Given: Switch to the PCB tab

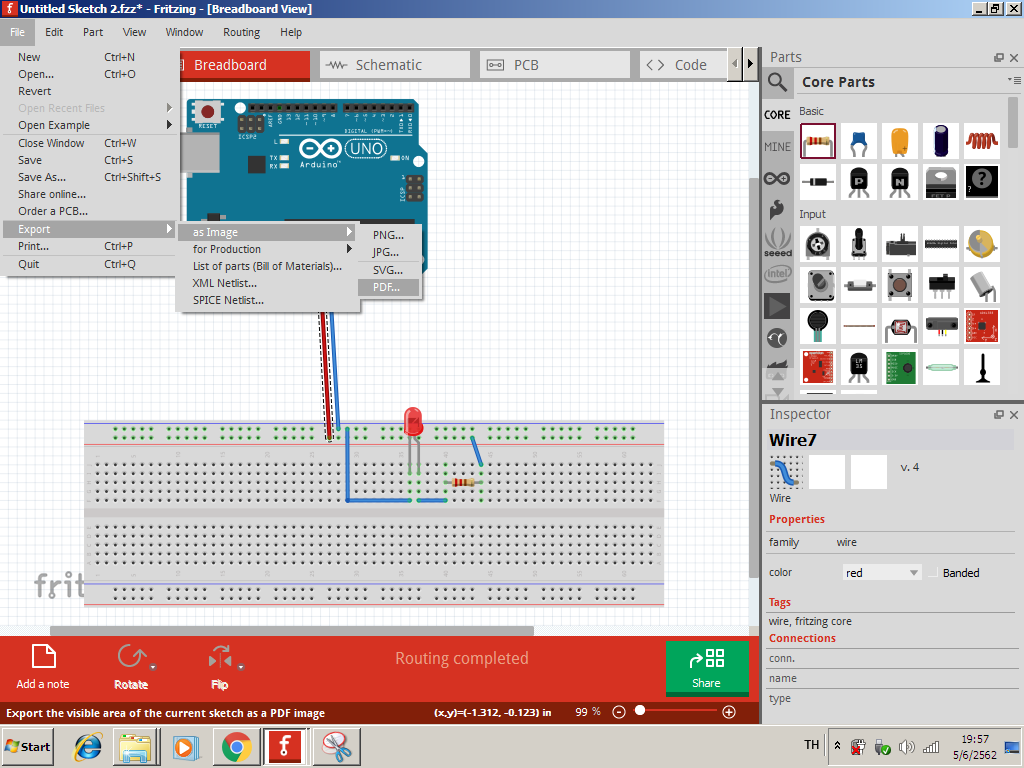Looking at the screenshot, I should [x=554, y=65].
